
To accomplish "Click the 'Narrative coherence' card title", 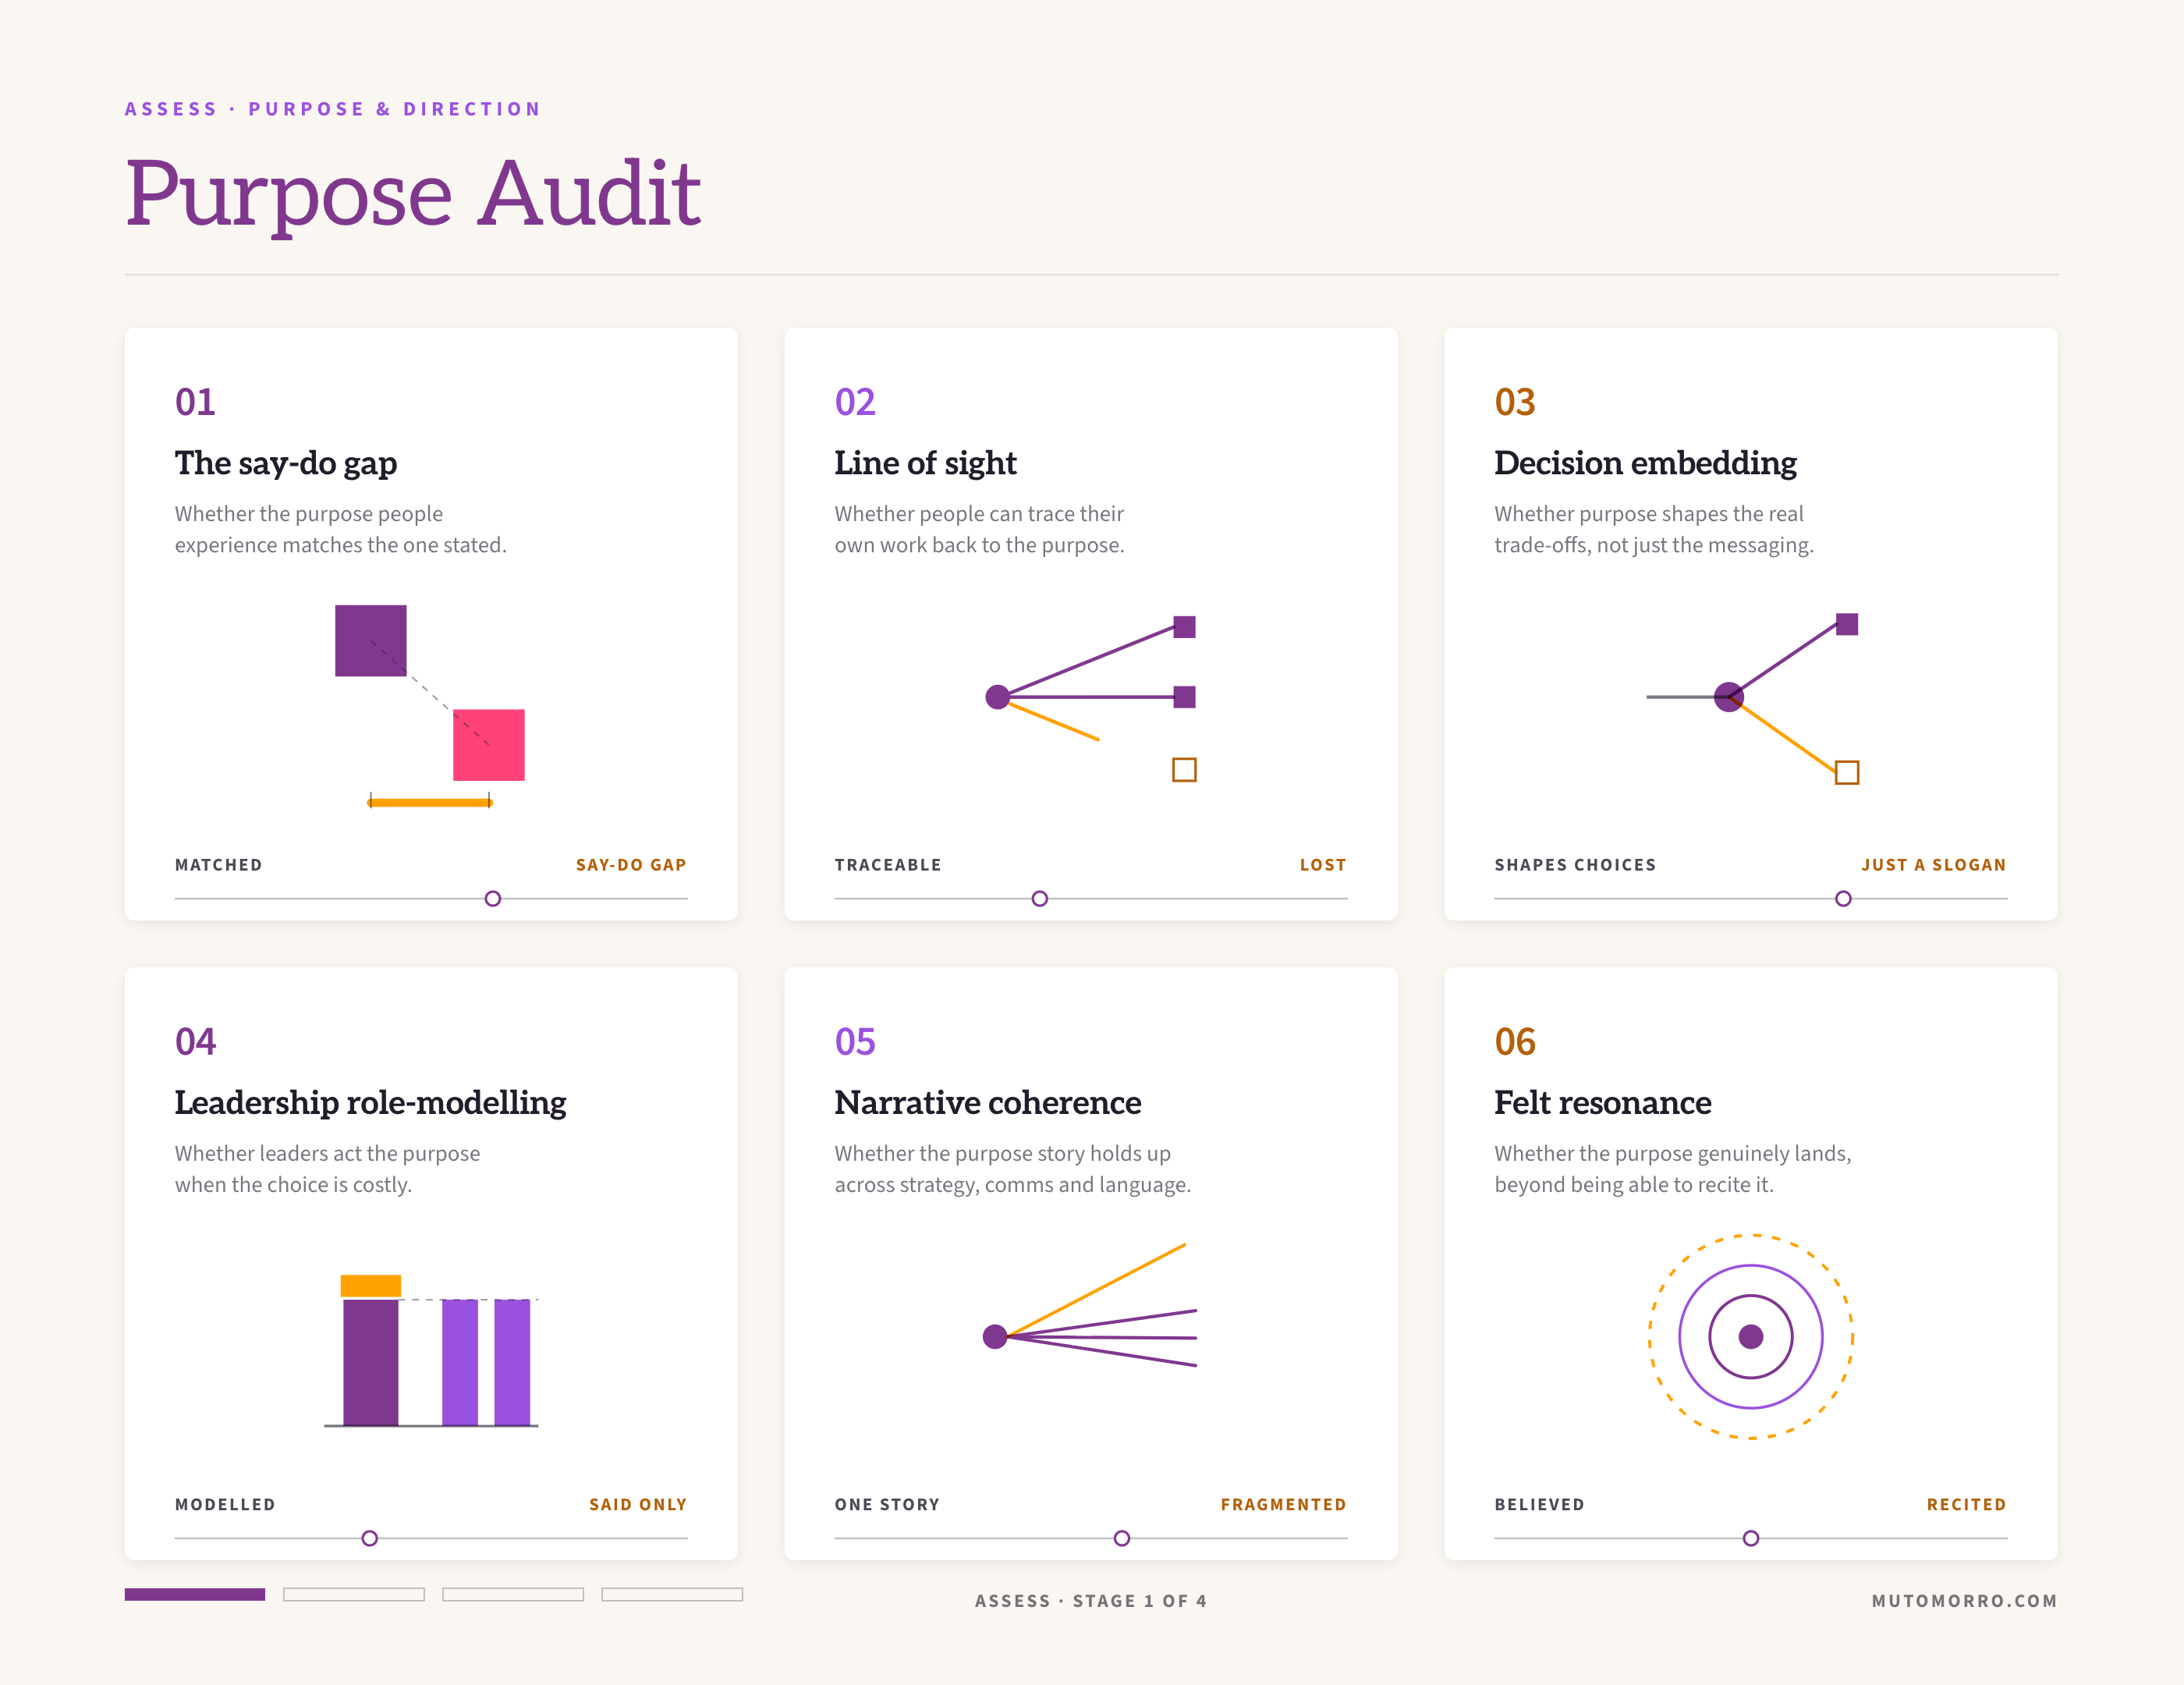I will coord(988,1102).
